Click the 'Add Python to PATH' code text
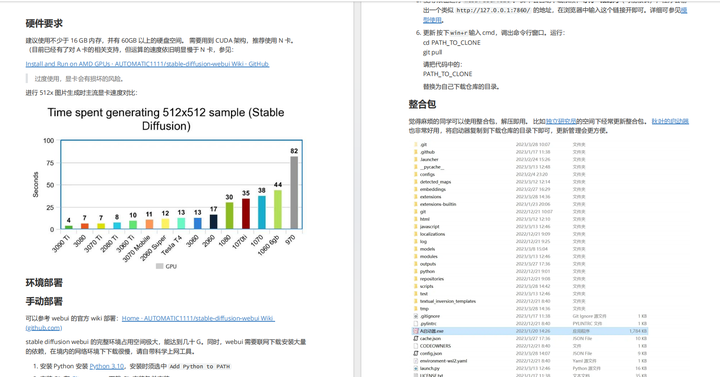 point(200,366)
